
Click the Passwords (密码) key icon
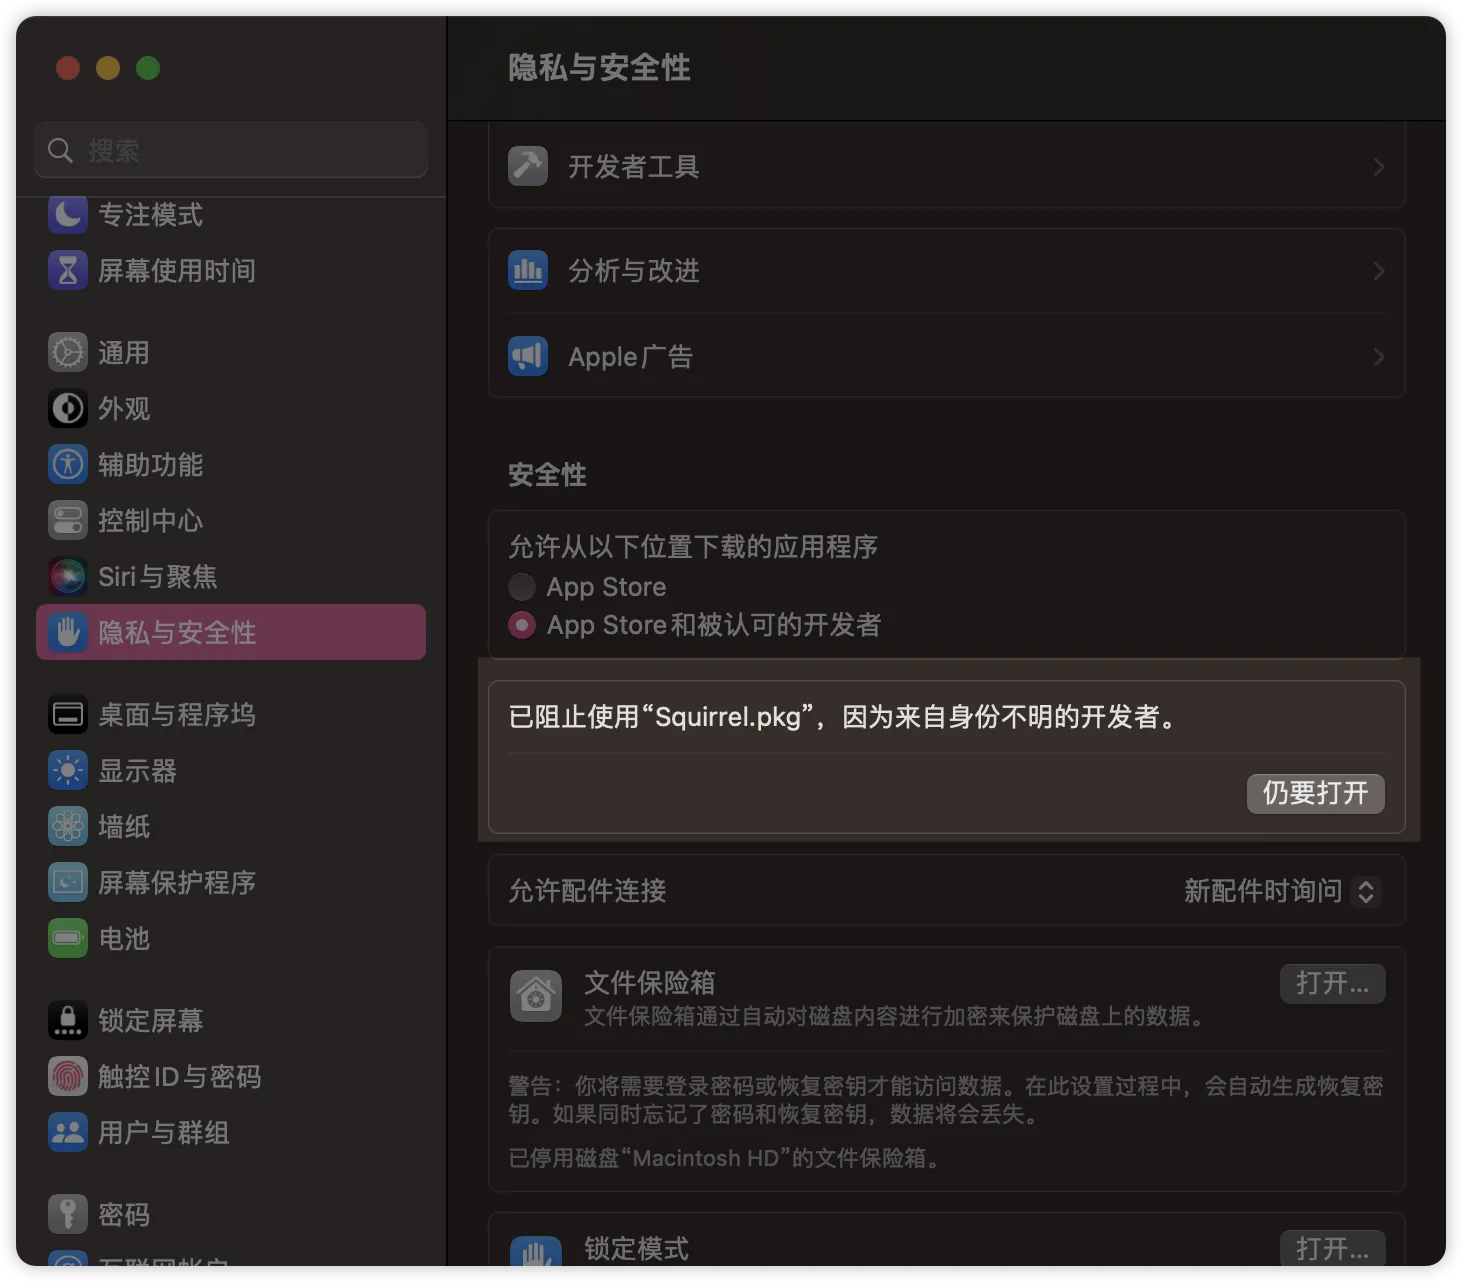coord(68,1214)
